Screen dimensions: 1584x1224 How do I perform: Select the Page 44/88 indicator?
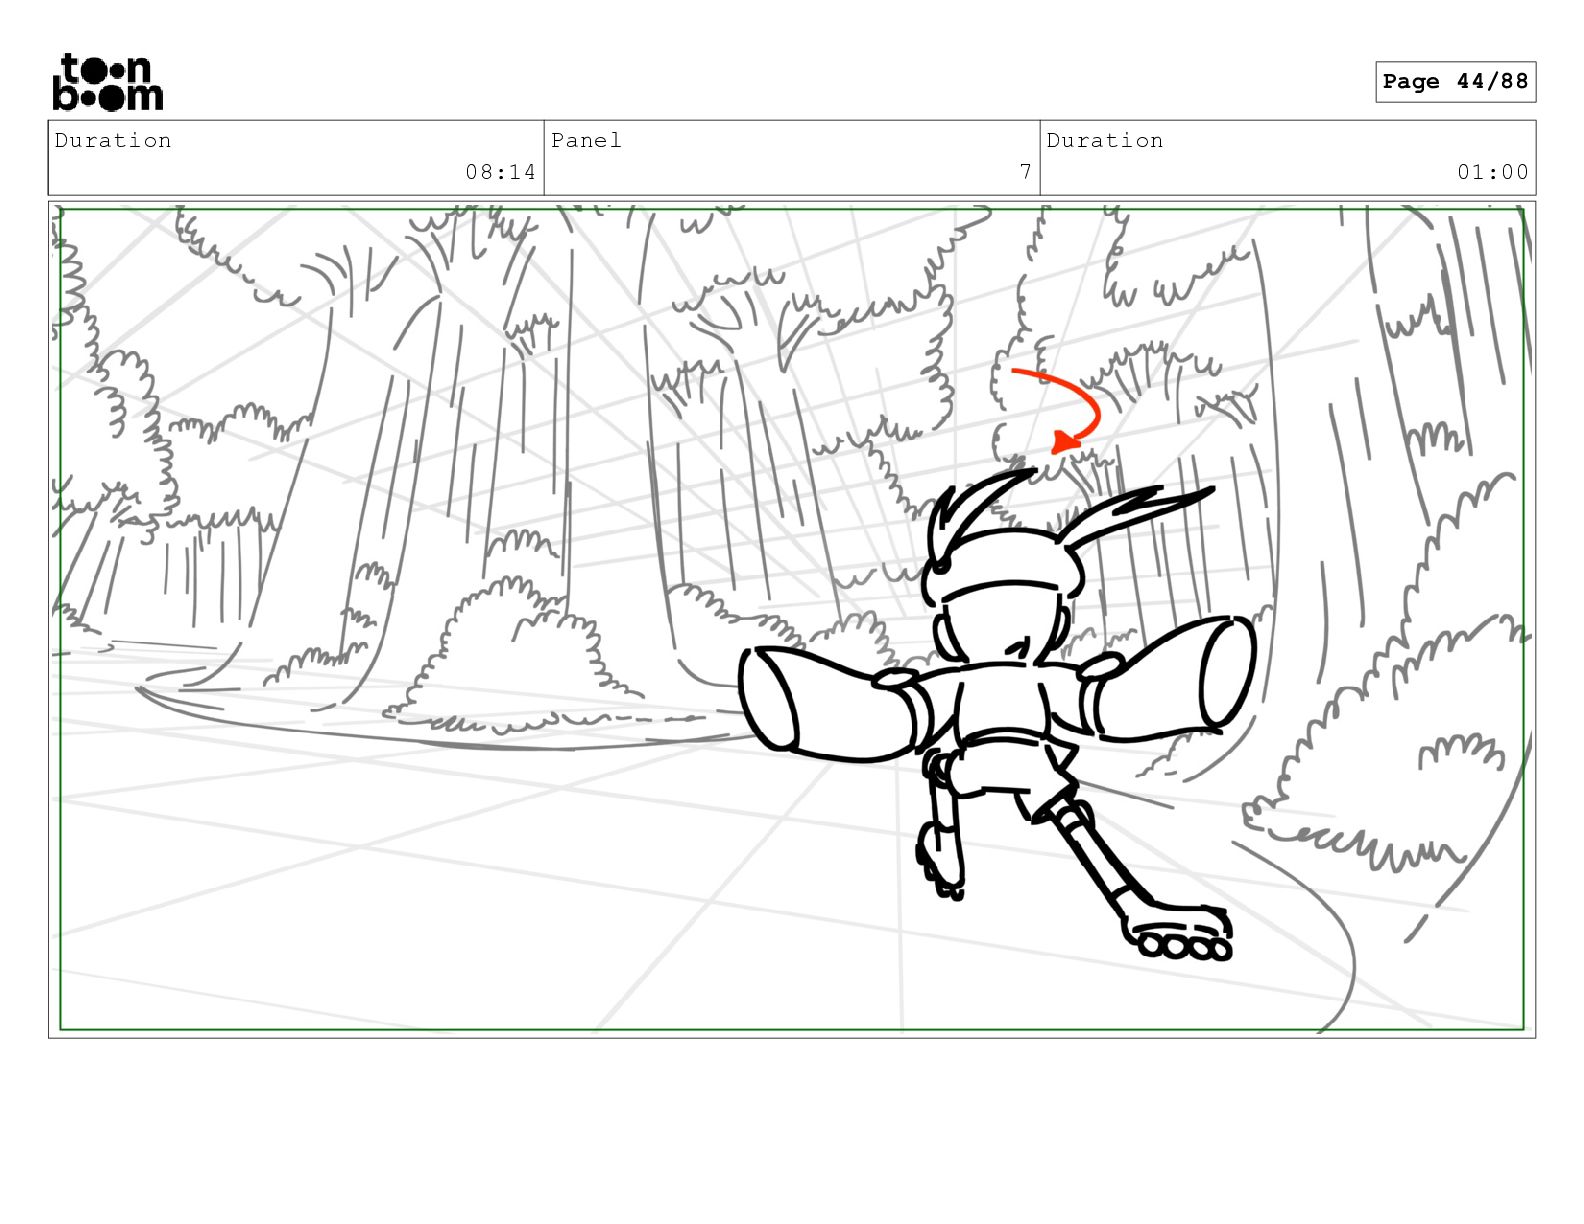tap(1455, 82)
